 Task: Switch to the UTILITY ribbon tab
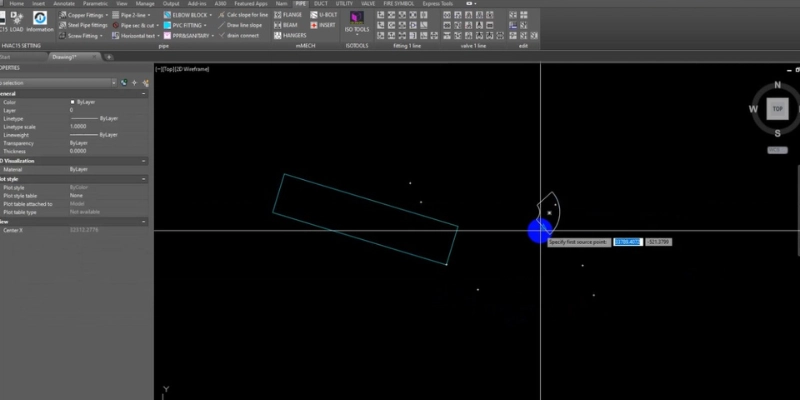click(x=344, y=4)
